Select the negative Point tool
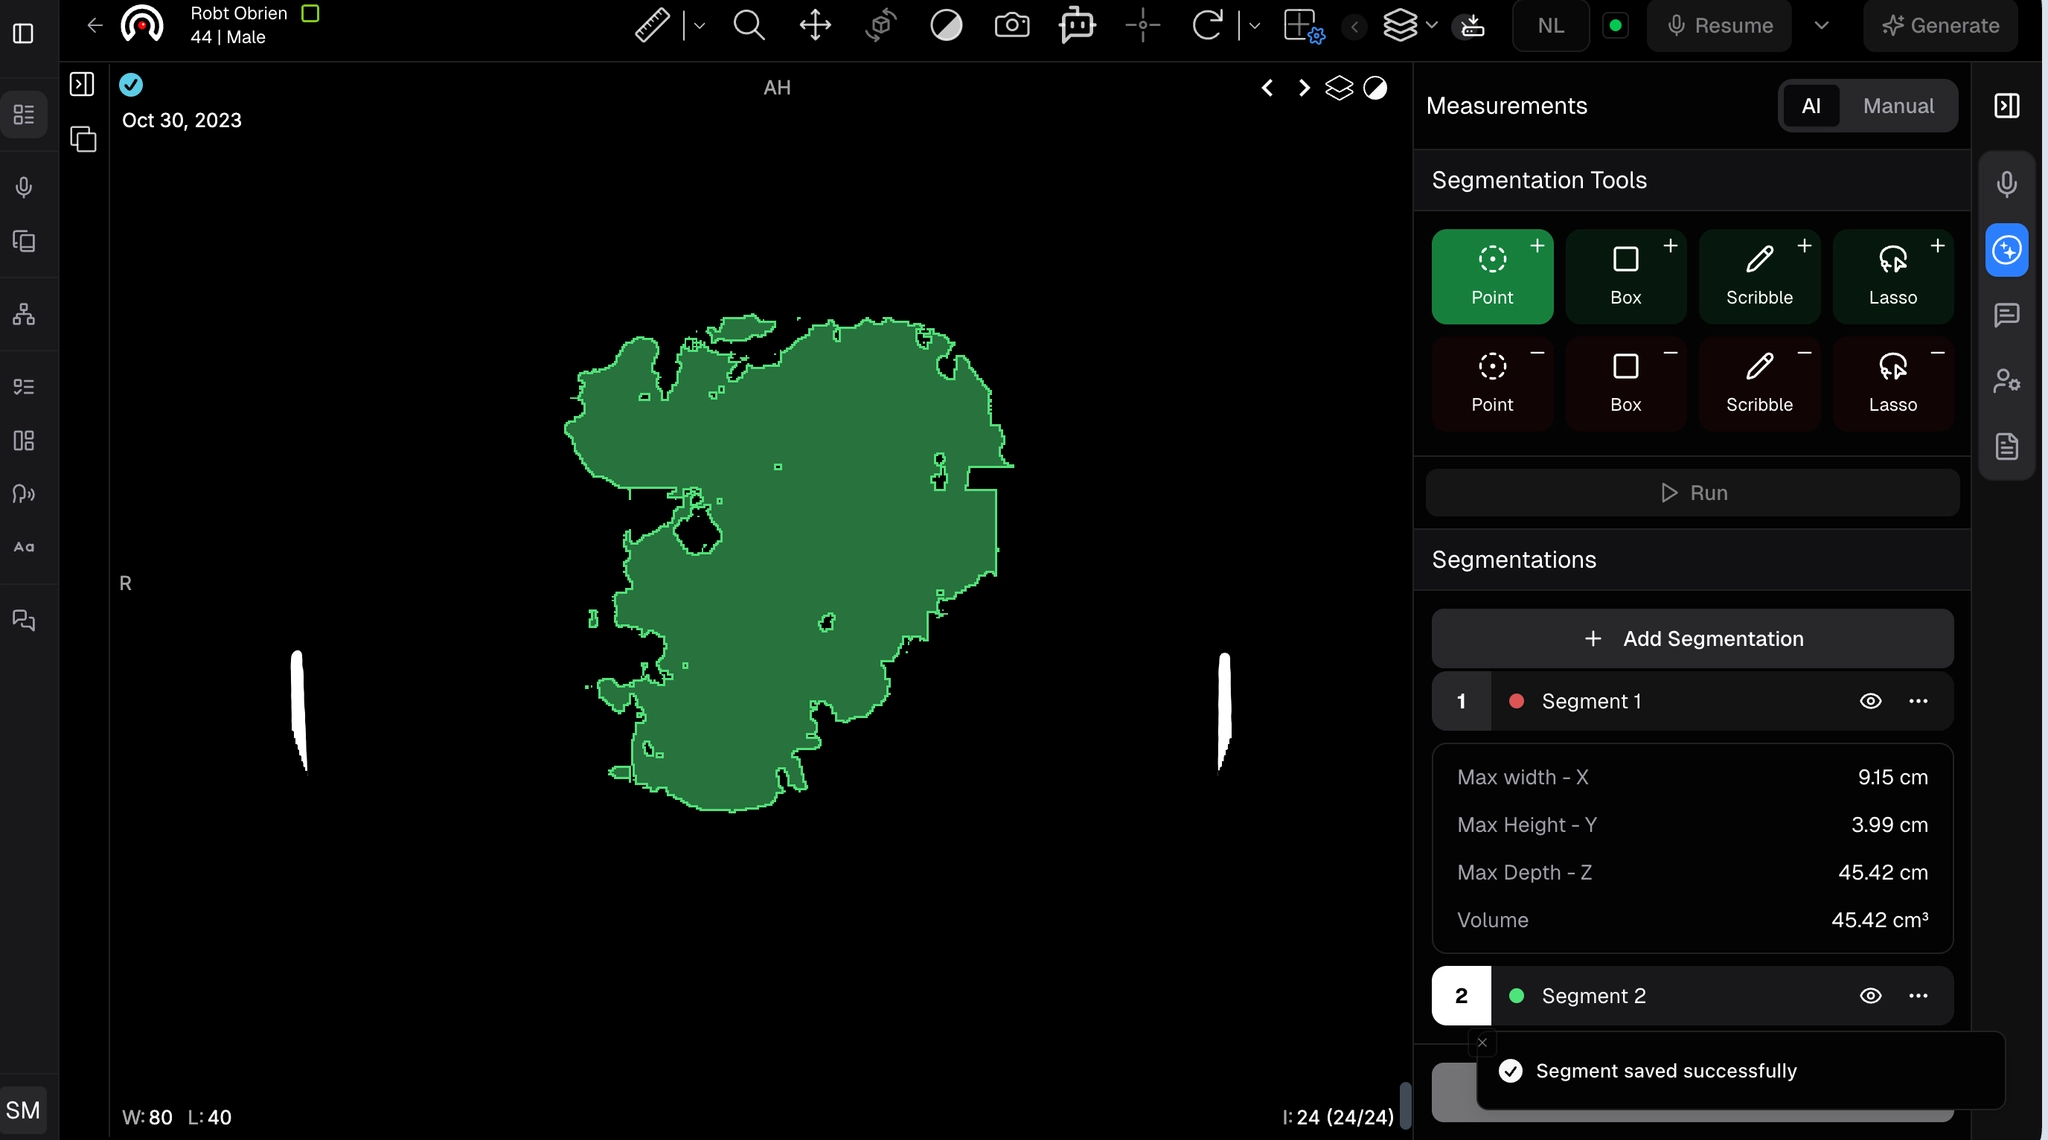Screen dimensions: 2048x1140 point(1492,384)
